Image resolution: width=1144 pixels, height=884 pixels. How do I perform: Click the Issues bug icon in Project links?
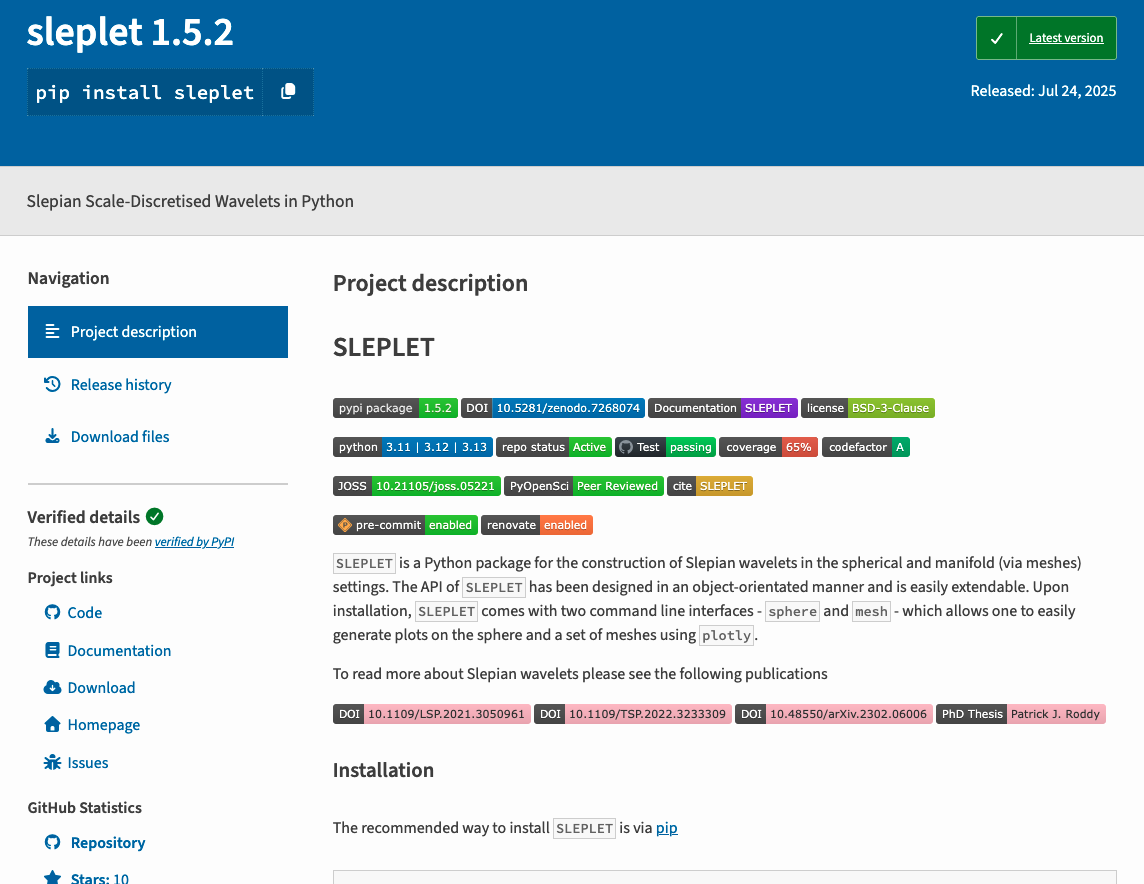coord(51,762)
